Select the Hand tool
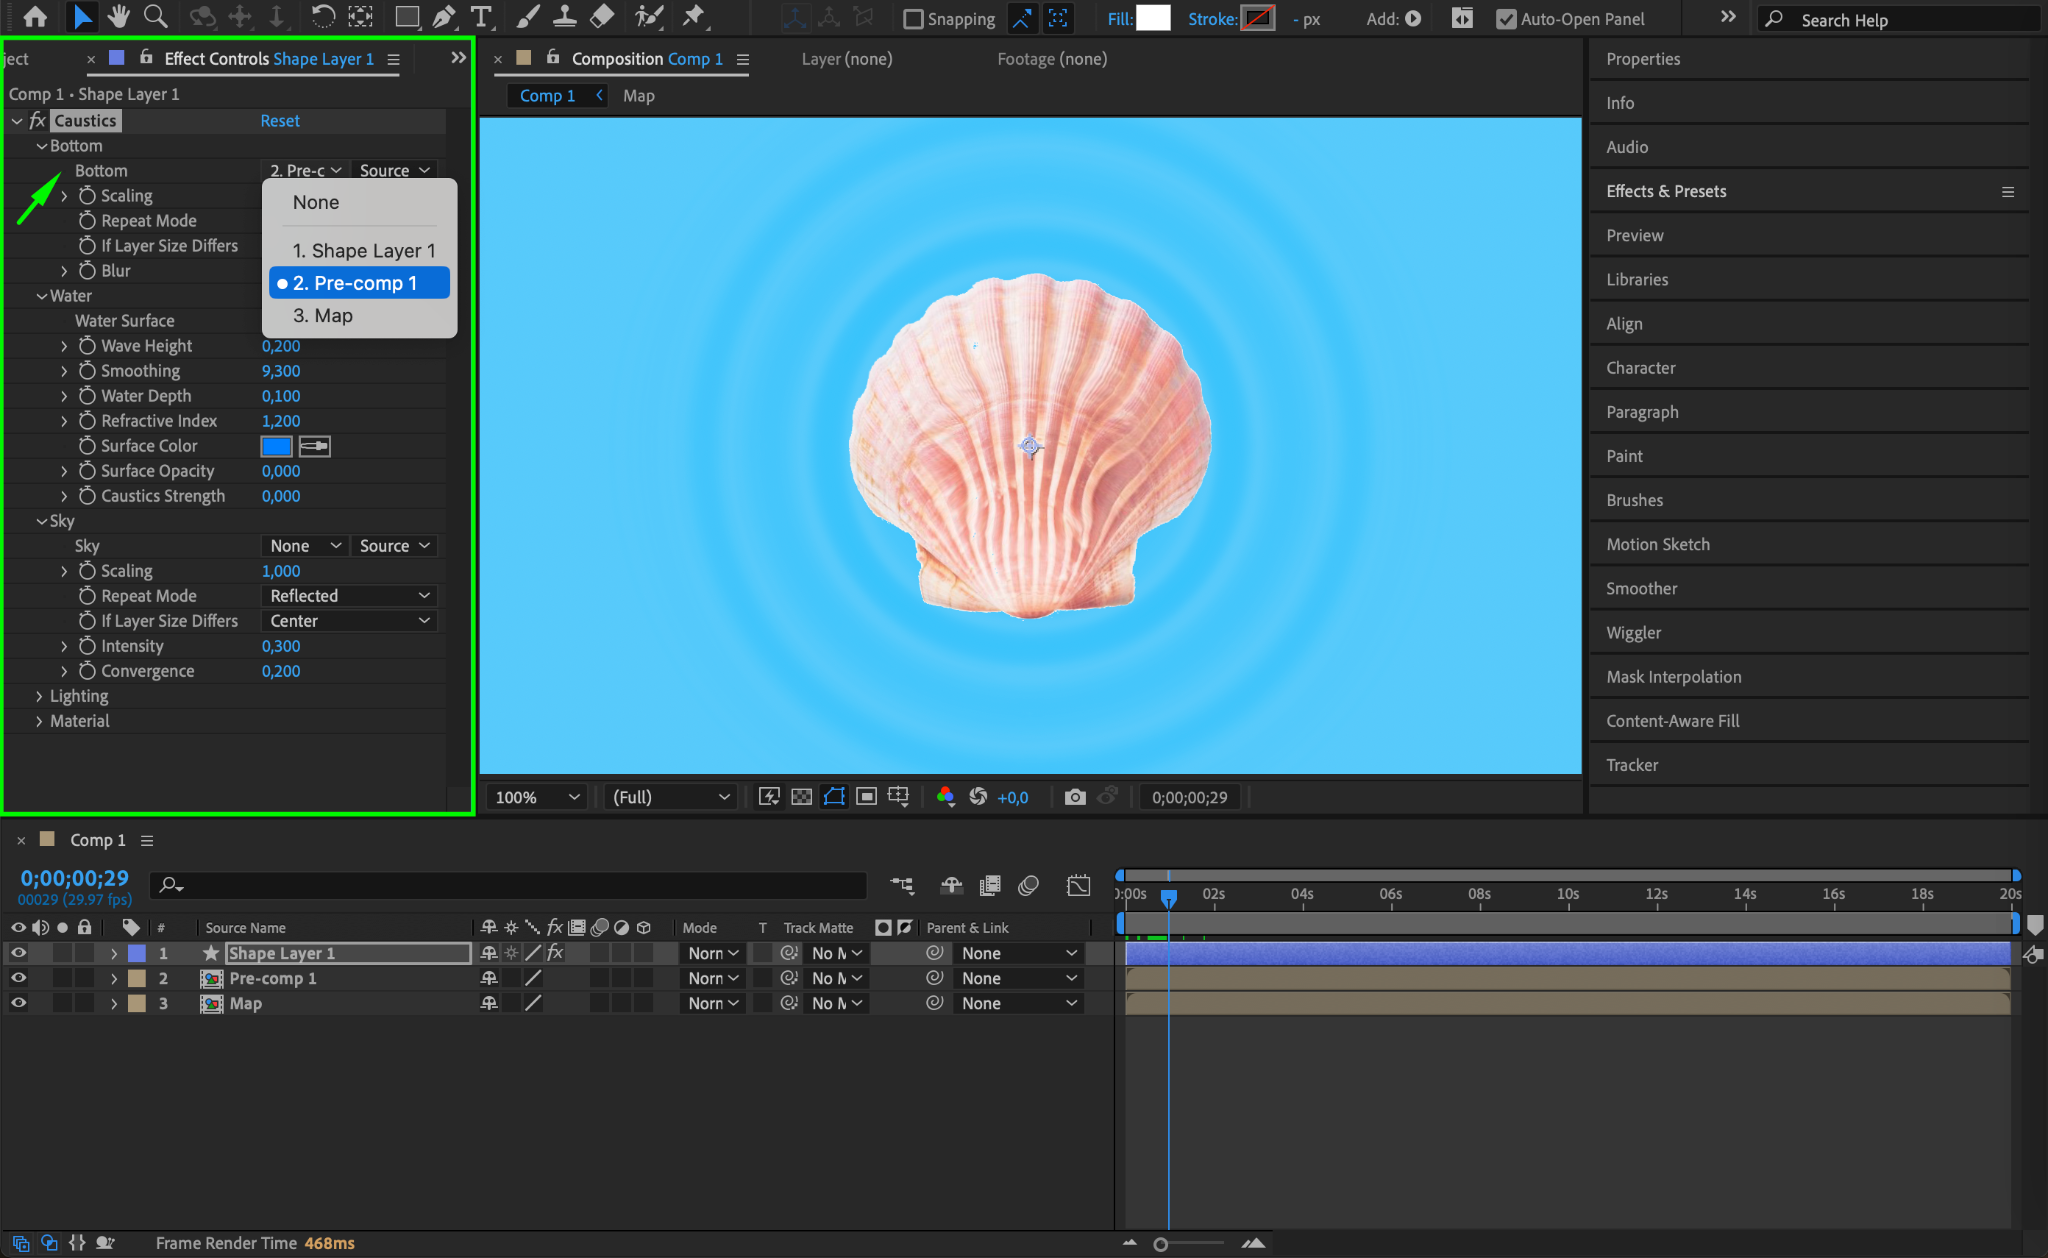The image size is (2048, 1258). (119, 16)
